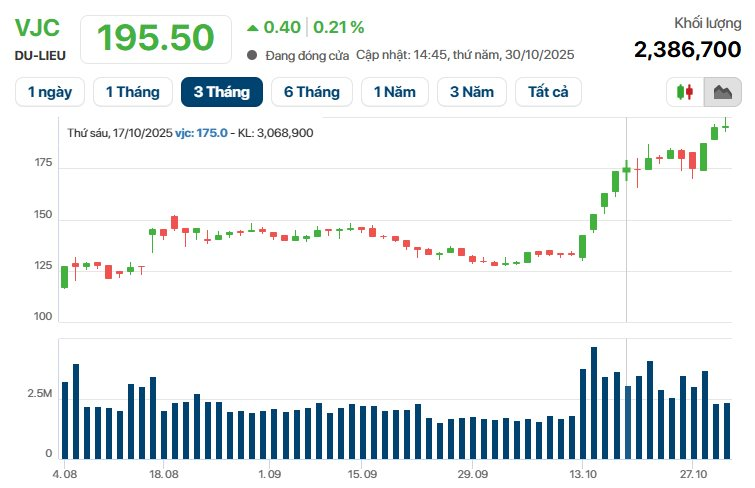
Task: Click the grey market-closed status dot
Action: click(252, 55)
